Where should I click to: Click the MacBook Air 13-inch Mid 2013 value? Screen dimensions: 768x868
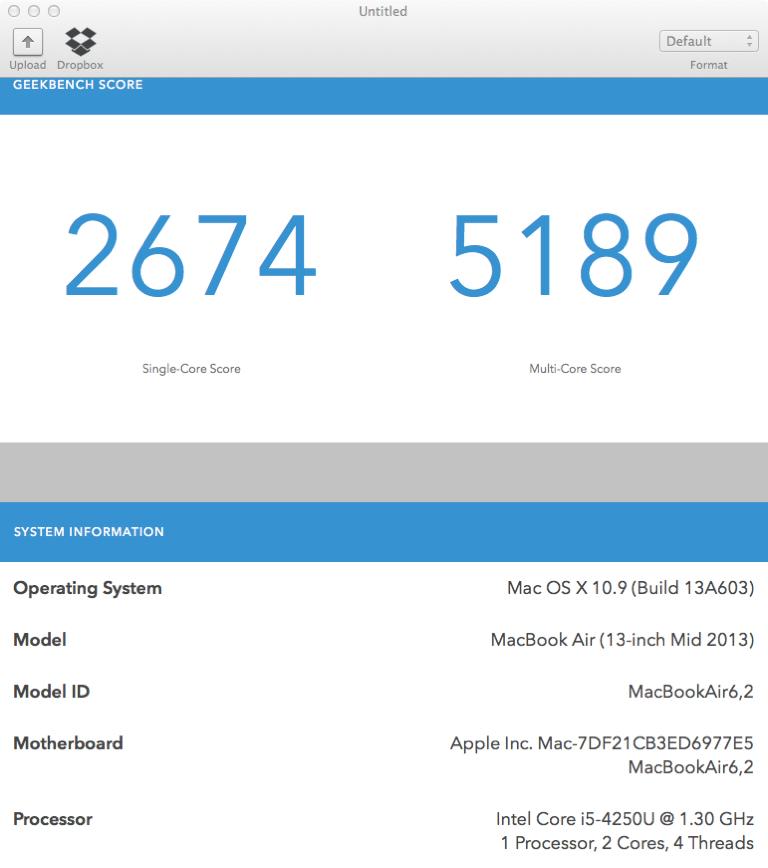622,640
